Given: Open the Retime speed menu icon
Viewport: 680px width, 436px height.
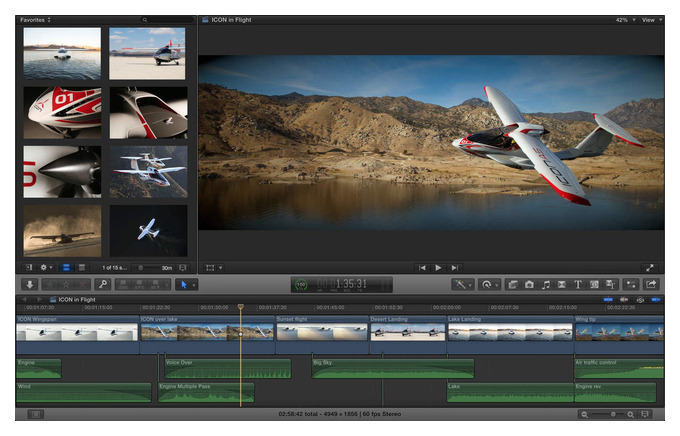Looking at the screenshot, I should [489, 285].
